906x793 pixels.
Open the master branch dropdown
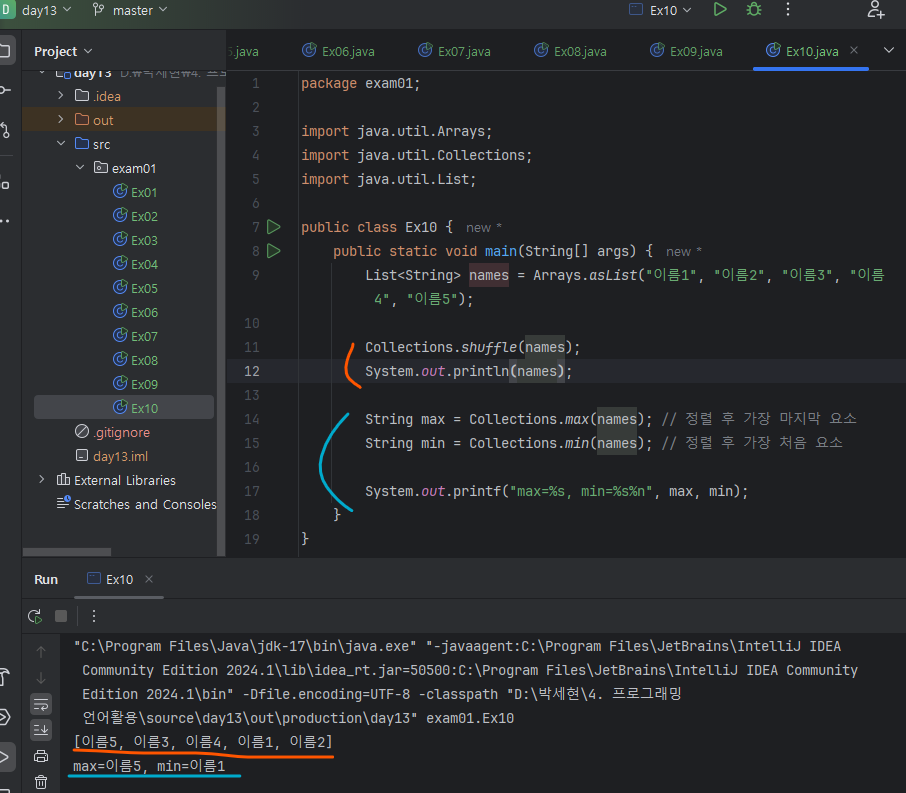coord(132,10)
